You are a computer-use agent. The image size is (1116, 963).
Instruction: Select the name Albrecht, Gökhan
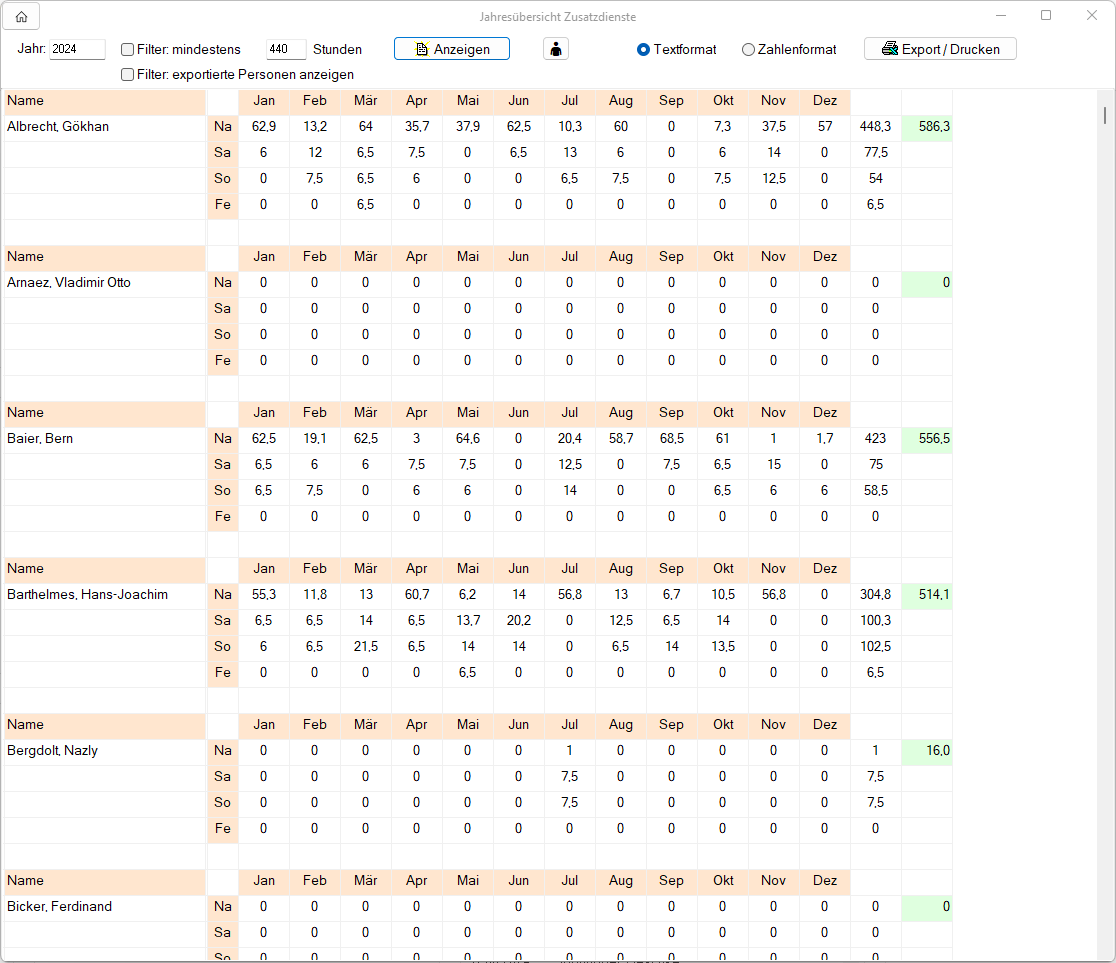(x=58, y=127)
